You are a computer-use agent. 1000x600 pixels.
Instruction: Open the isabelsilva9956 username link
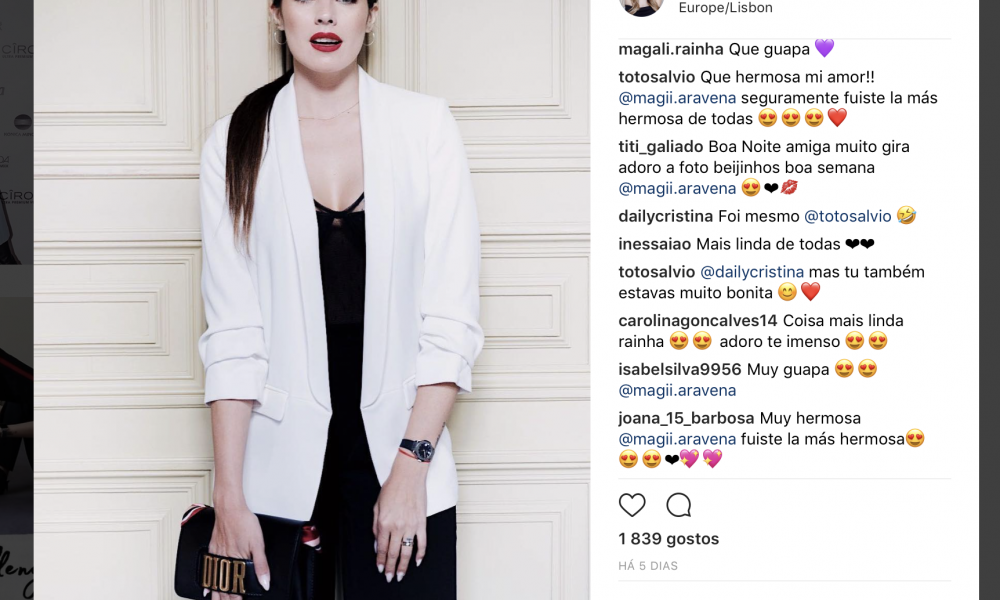click(680, 369)
